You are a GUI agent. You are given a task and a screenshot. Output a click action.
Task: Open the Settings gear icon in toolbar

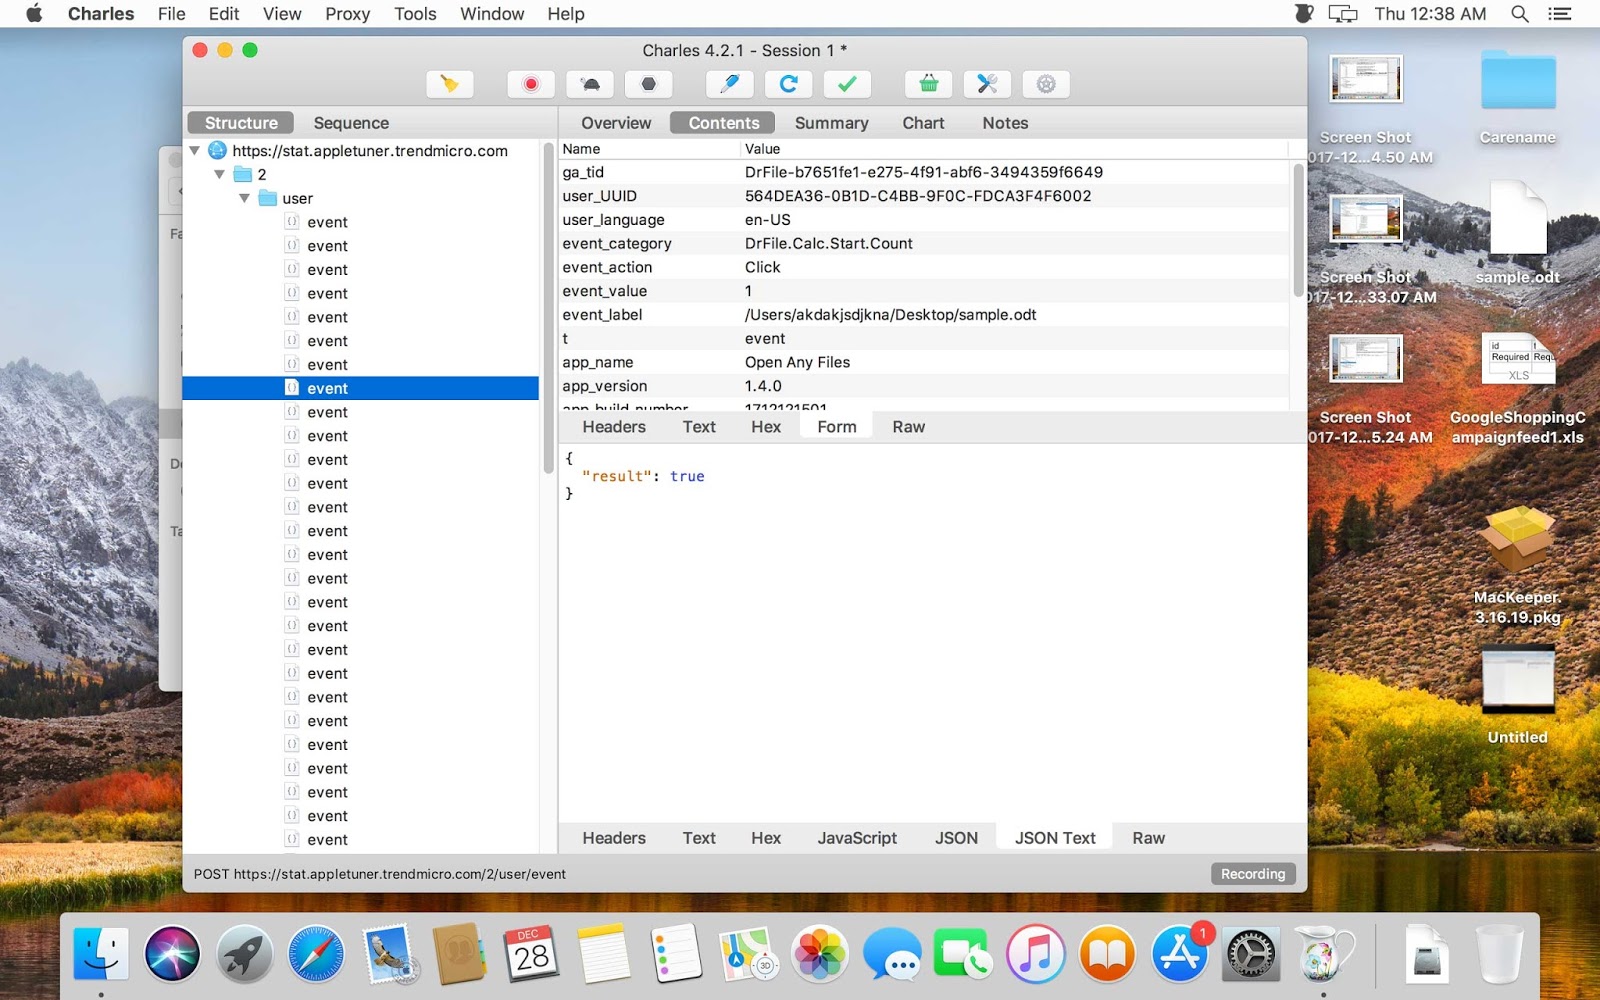(x=1046, y=84)
